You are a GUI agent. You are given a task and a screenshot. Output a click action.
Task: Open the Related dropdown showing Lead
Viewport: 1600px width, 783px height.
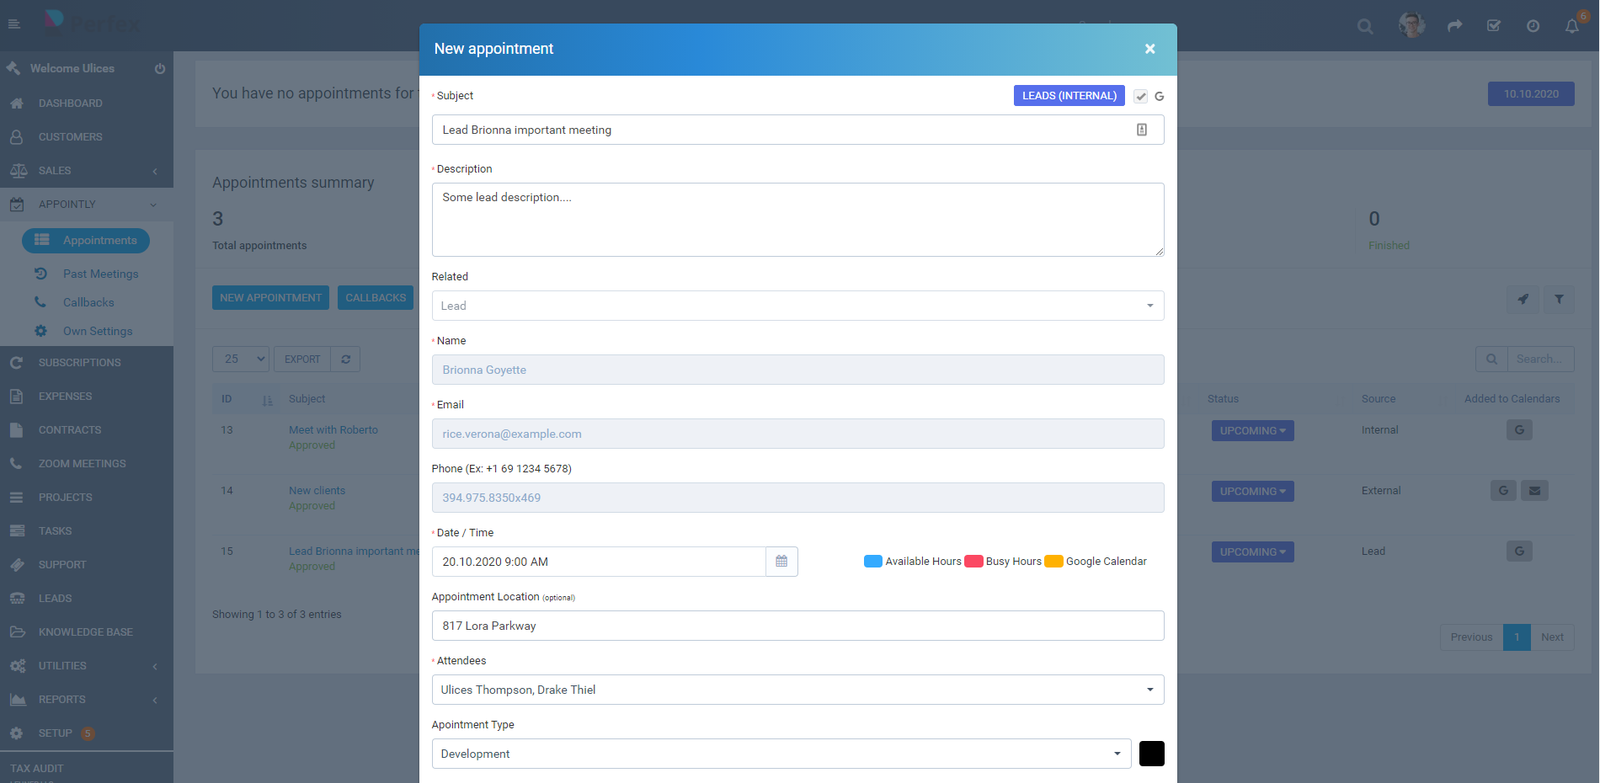pyautogui.click(x=797, y=306)
